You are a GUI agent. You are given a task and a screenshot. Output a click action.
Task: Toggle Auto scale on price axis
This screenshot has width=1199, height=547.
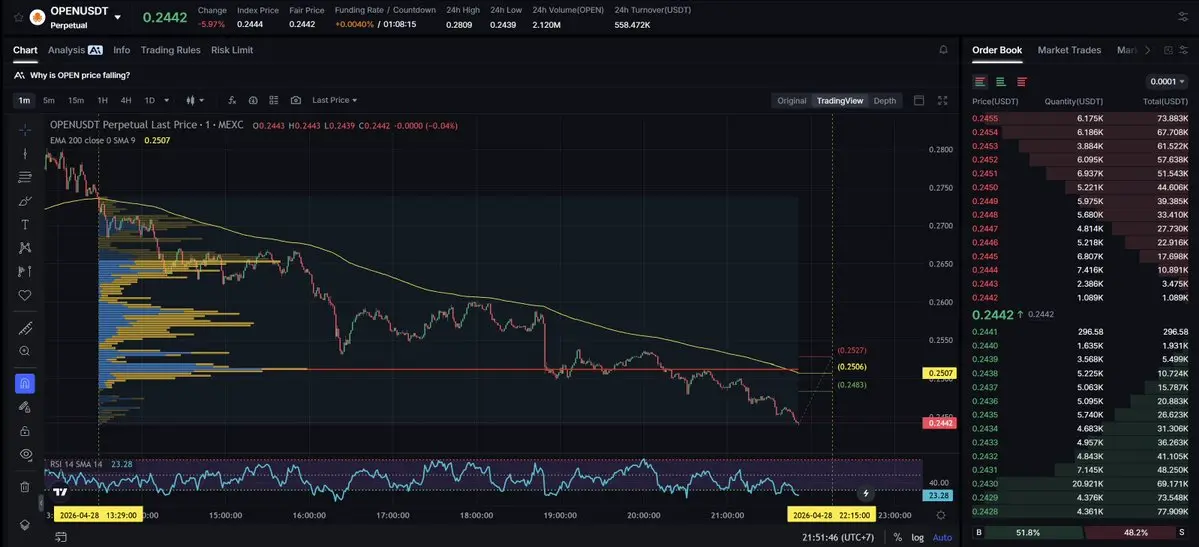(x=942, y=538)
